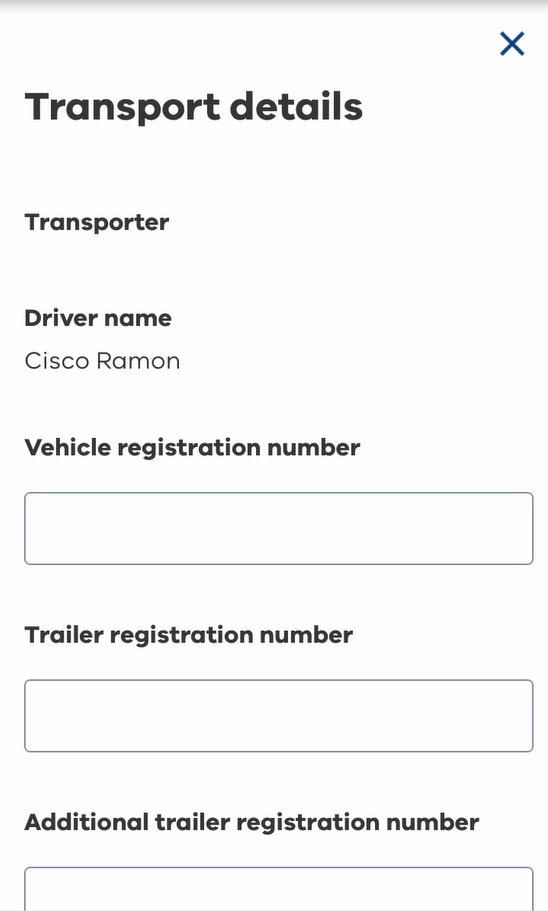Place cursor in the vehicle registration box

pyautogui.click(x=278, y=528)
